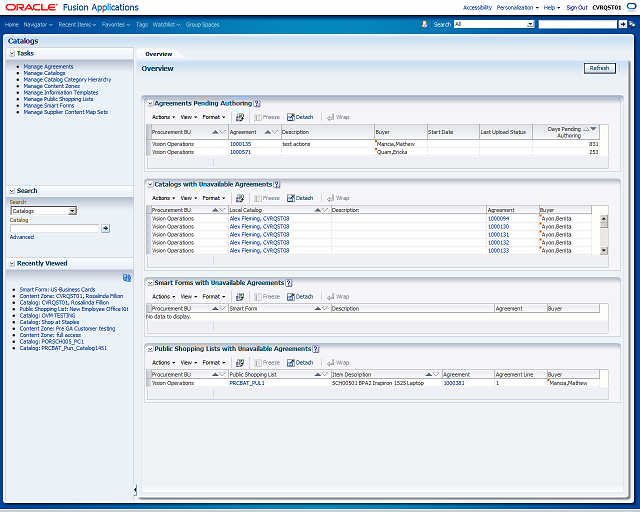This screenshot has width=640, height=512.
Task: Click the go arrow beside global search field
Action: click(x=622, y=24)
